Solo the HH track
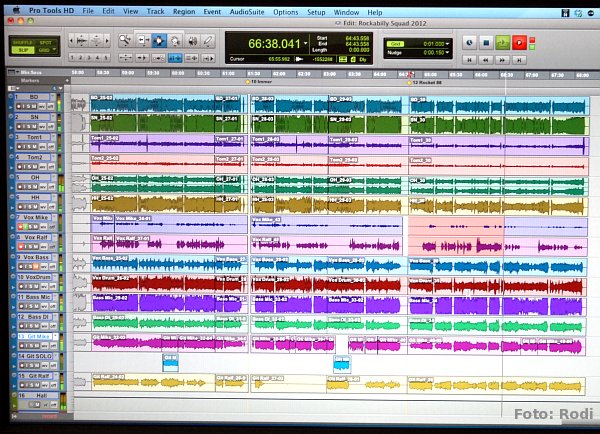Viewport: 600px width, 434px height. [x=29, y=207]
